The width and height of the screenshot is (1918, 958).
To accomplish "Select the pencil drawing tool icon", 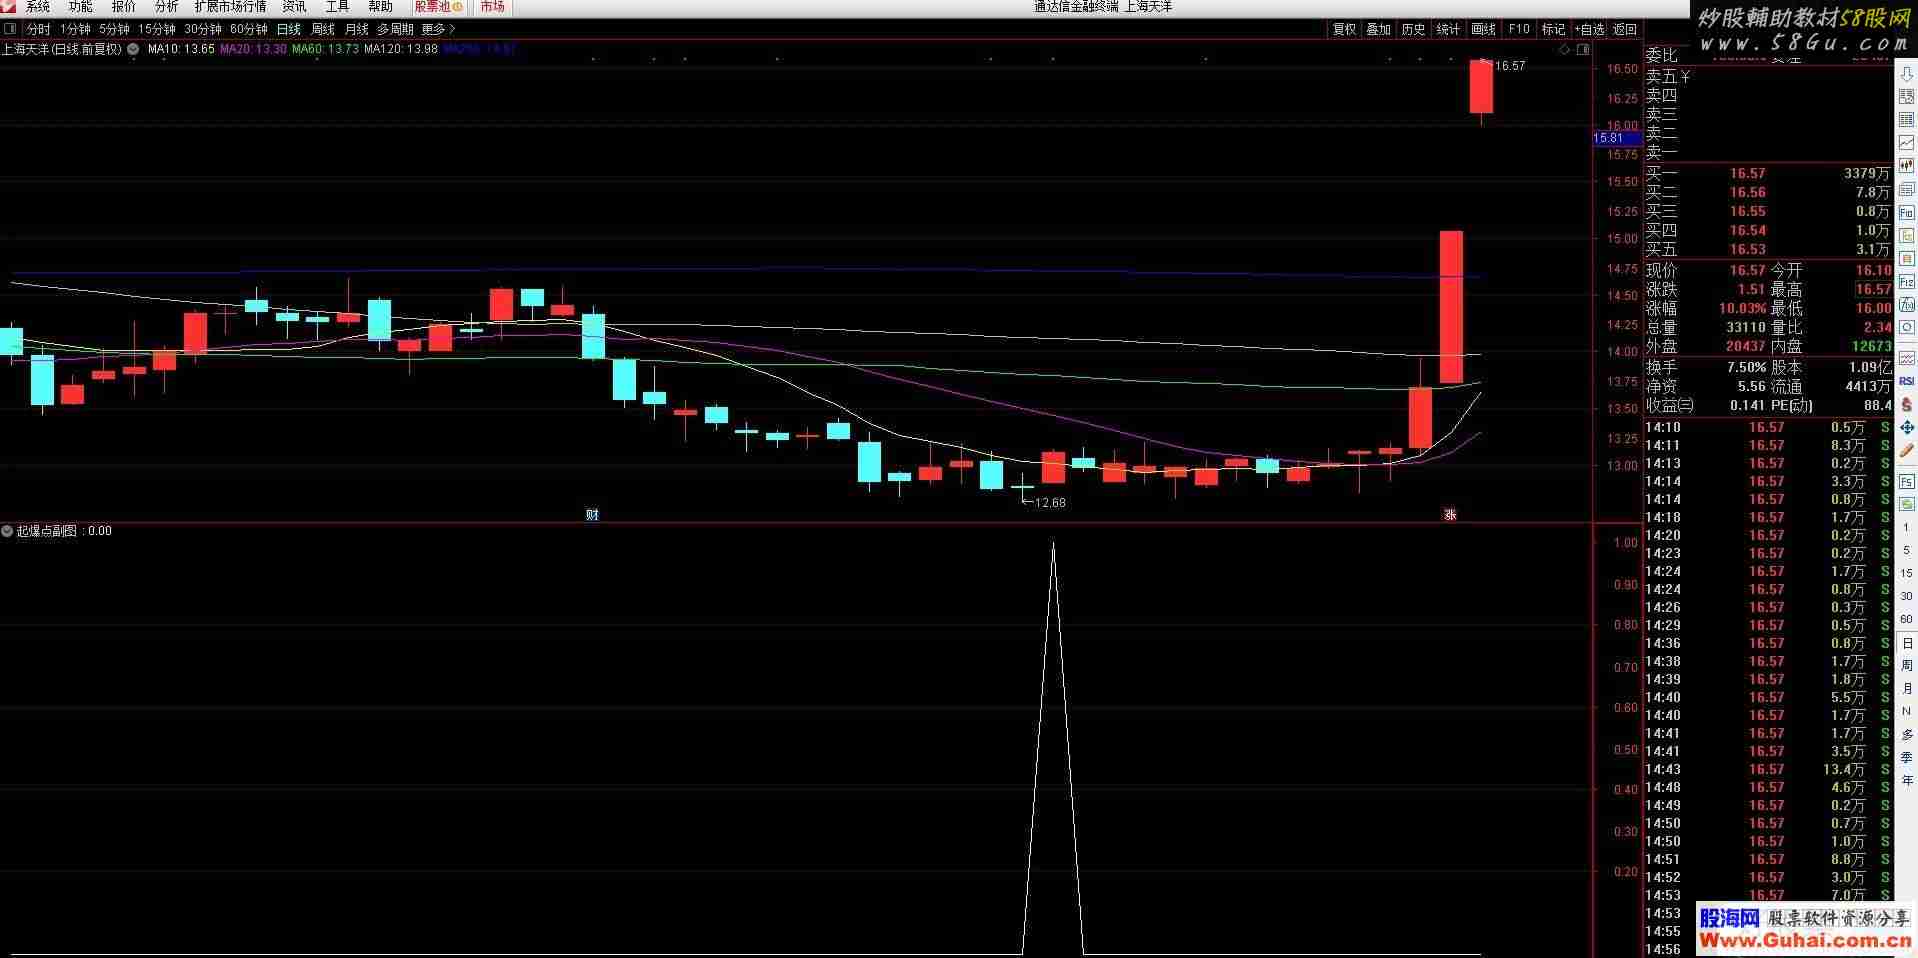I will [x=1906, y=451].
